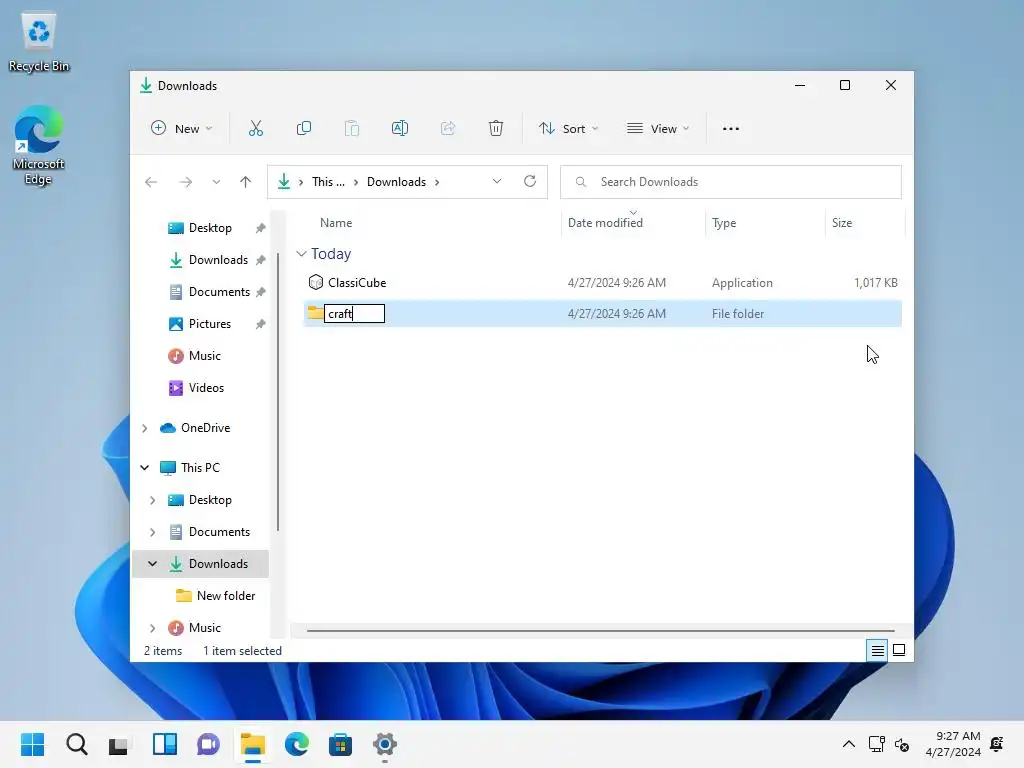Click Downloads breadcrumb in address bar

coord(396,182)
